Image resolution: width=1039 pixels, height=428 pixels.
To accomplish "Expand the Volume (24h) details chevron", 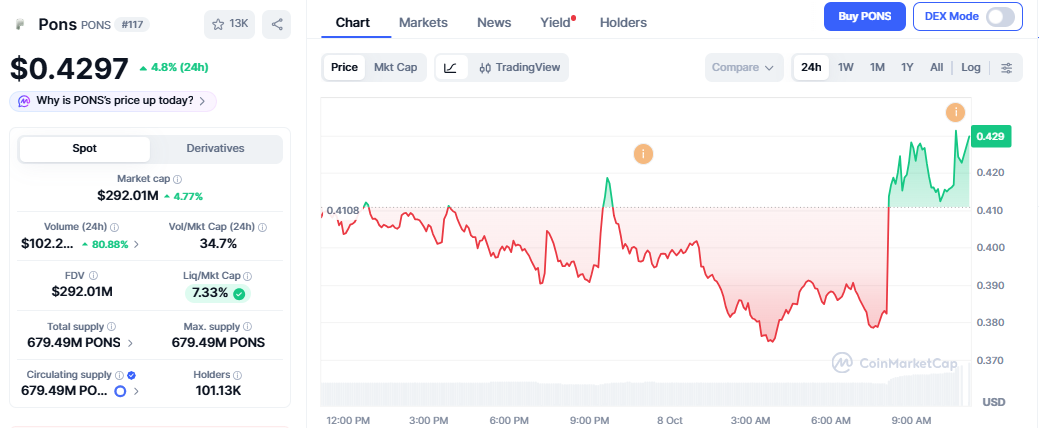I will coord(137,244).
